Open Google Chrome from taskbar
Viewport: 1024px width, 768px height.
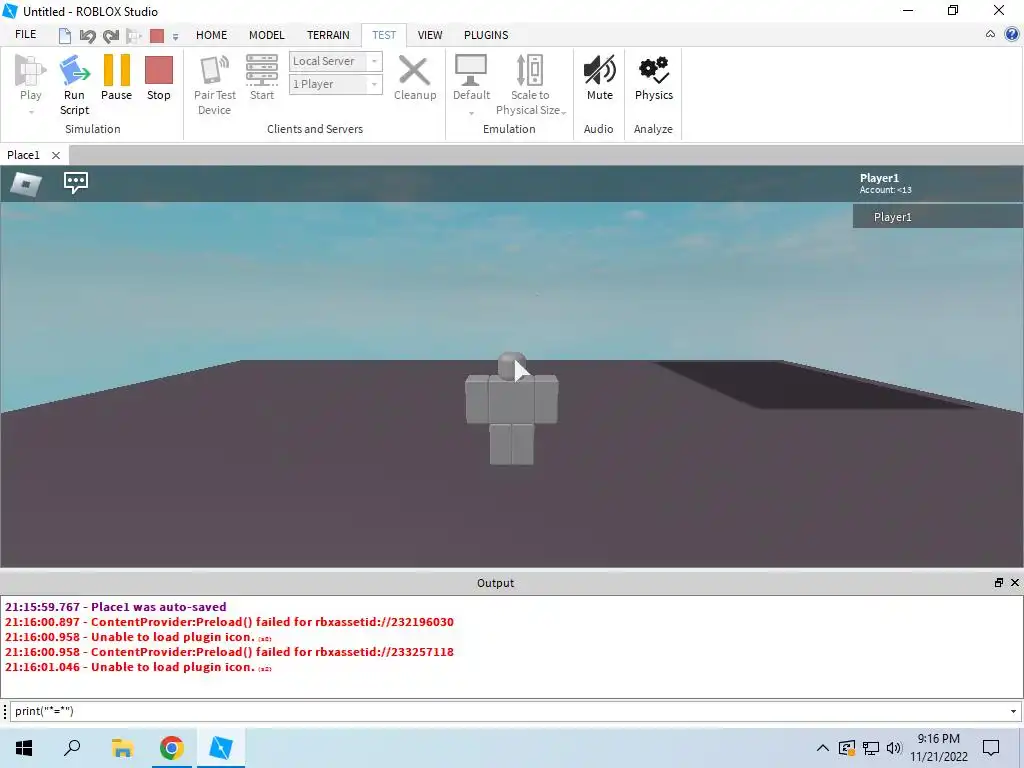[172, 748]
